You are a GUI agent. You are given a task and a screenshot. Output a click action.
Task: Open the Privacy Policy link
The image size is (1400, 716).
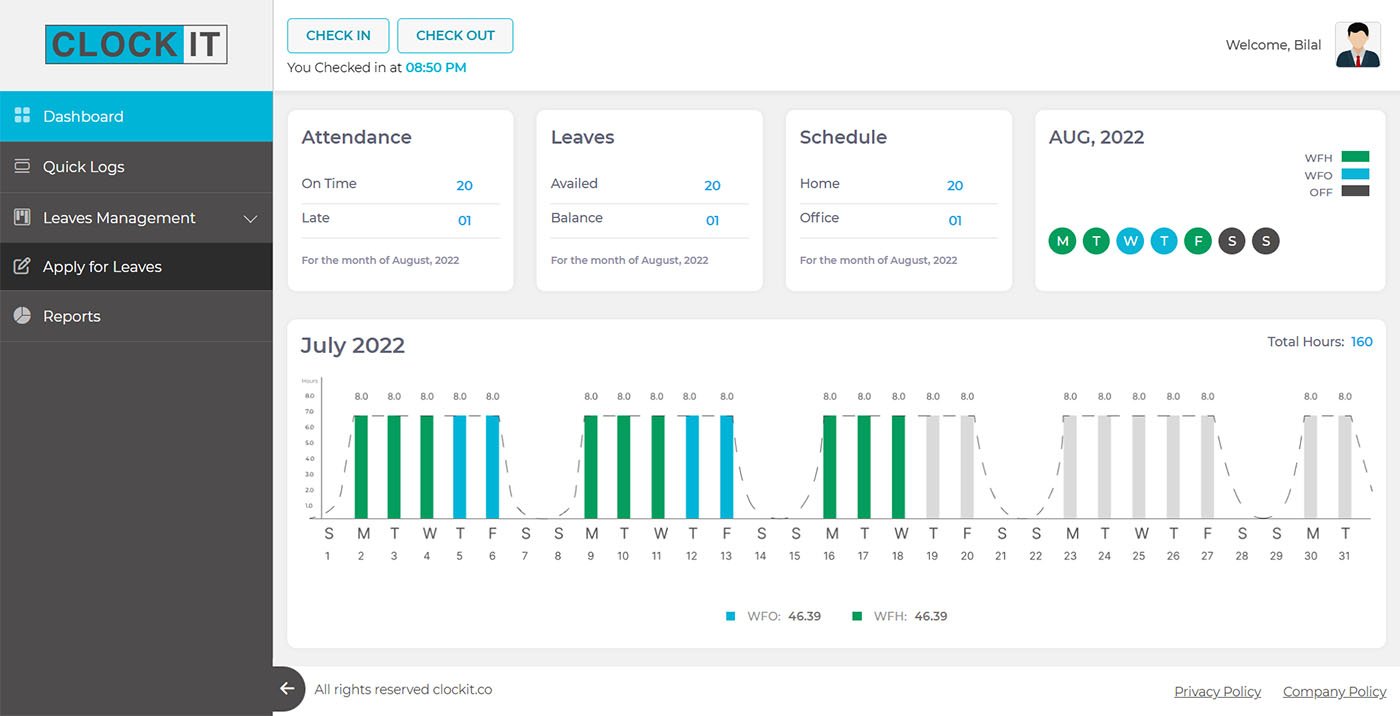pos(1217,692)
